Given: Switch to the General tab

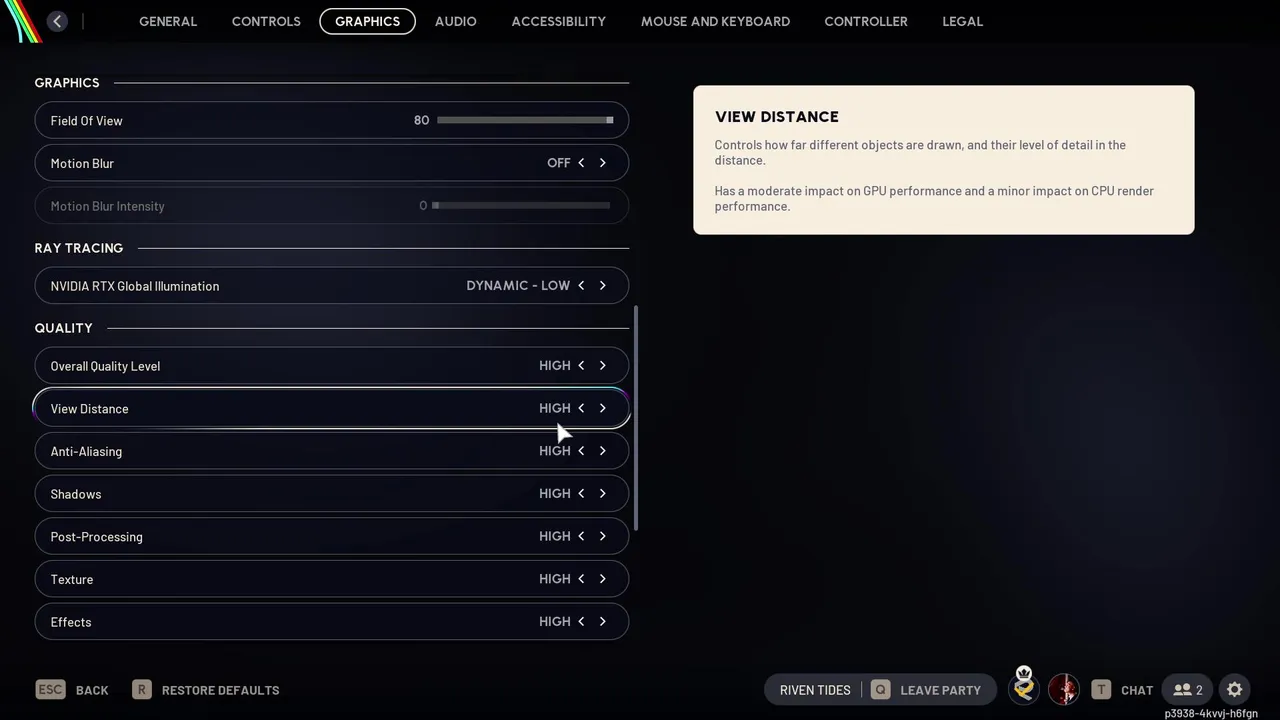Looking at the screenshot, I should [168, 21].
